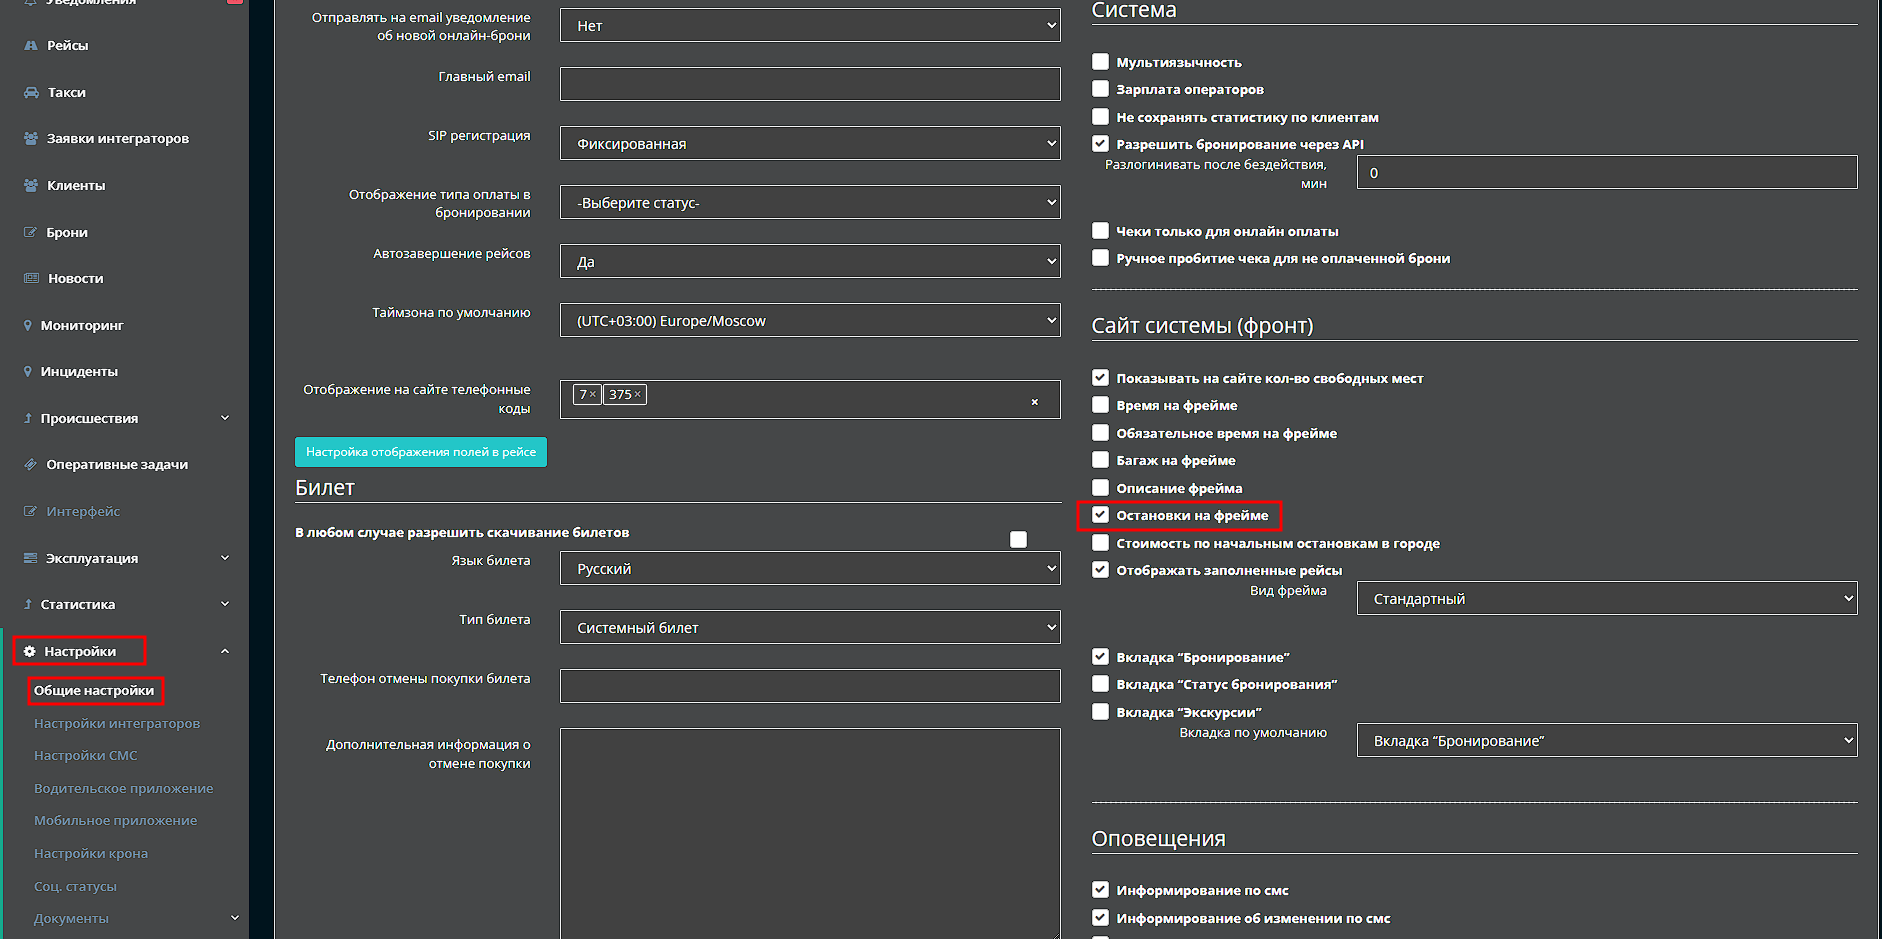Click the people icon next to Клиенты
Viewport: 1882px width, 939px height.
31,186
